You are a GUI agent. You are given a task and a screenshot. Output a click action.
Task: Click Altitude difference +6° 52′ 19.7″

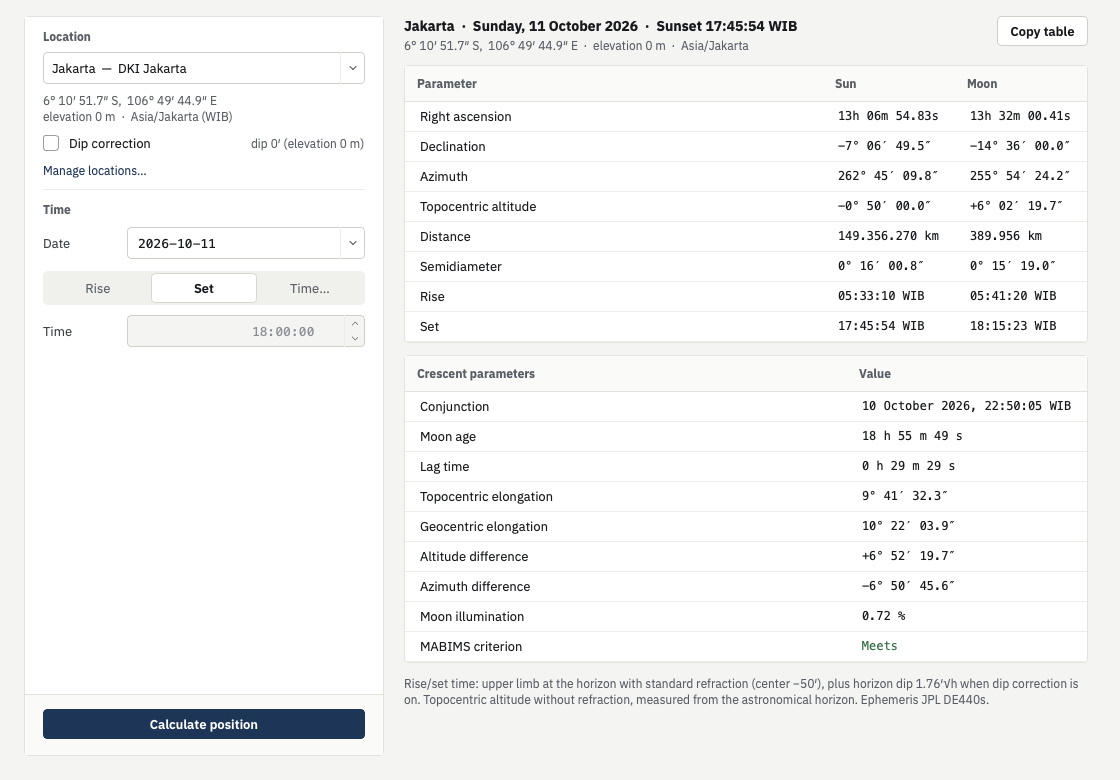[909, 556]
